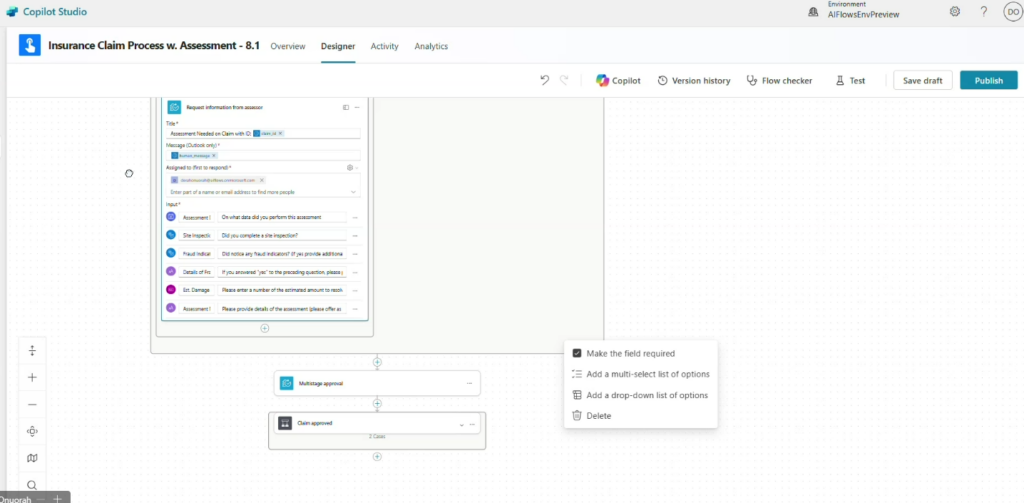Open options for Fraud Indicators input row
Viewport: 1024px width, 503px height.
pyautogui.click(x=355, y=253)
